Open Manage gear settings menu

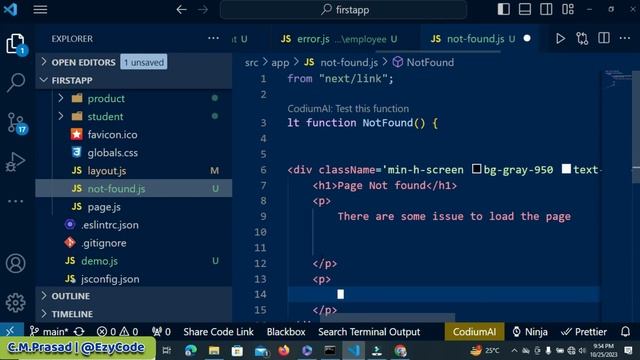pos(16,302)
